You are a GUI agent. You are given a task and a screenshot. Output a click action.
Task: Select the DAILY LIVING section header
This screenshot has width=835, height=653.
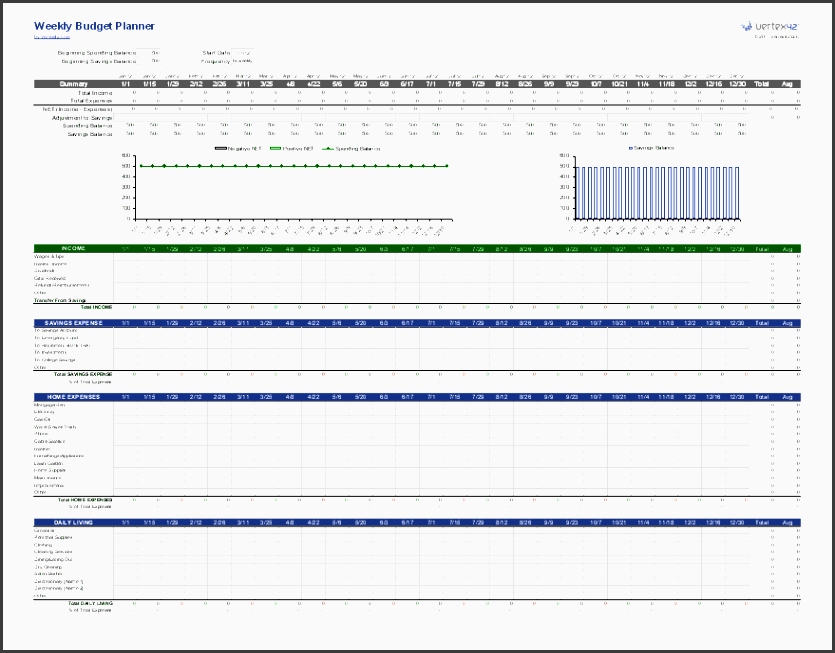(73, 522)
